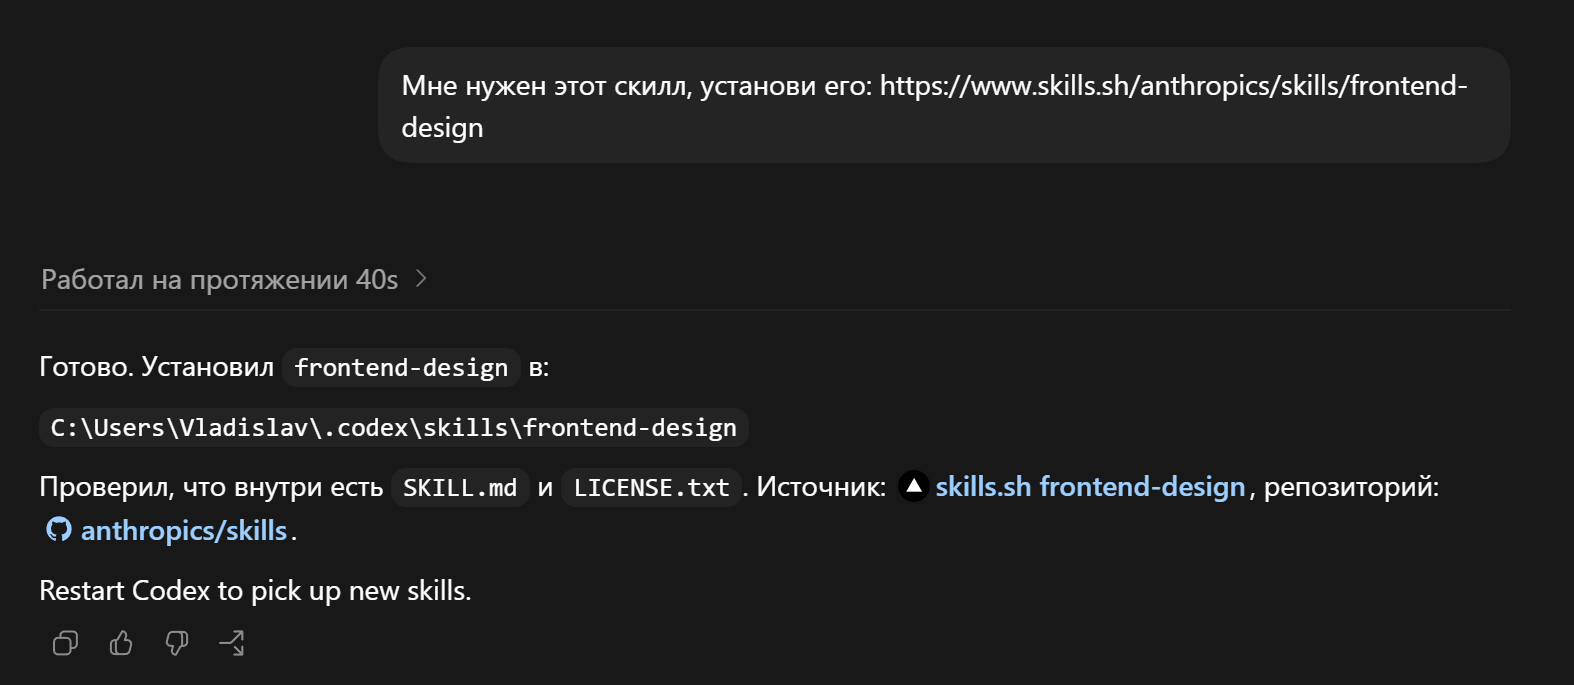Screen dimensions: 1574x685
Task: Click the fork/share arrow icon under the response
Action: 232,643
